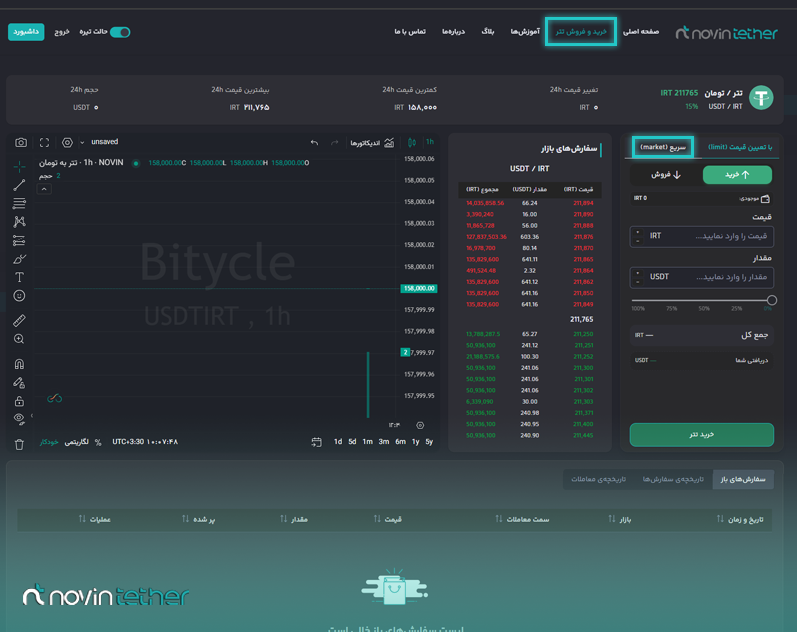Click the Novin Tether header logo
Image resolution: width=797 pixels, height=632 pixels.
tap(726, 33)
